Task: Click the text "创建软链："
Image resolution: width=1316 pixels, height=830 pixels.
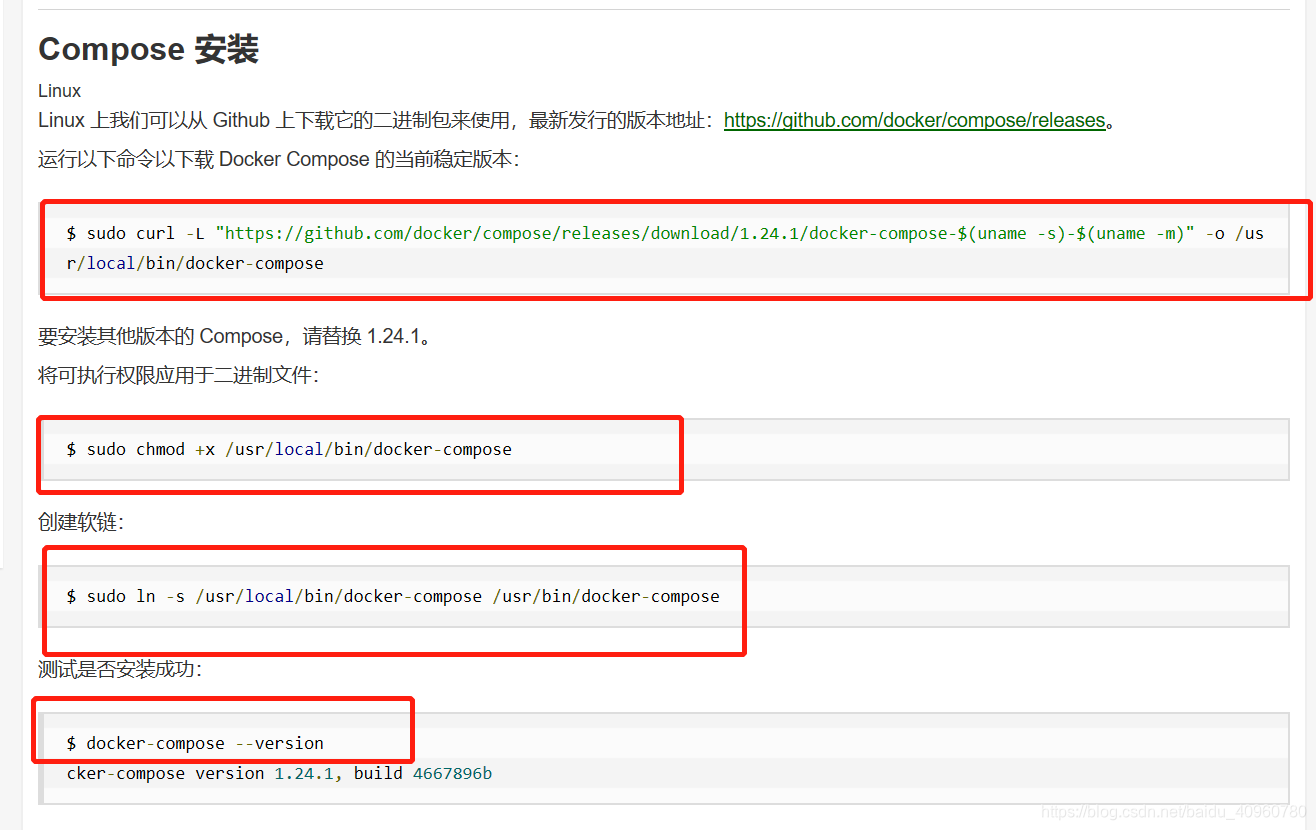Action: pos(81,523)
